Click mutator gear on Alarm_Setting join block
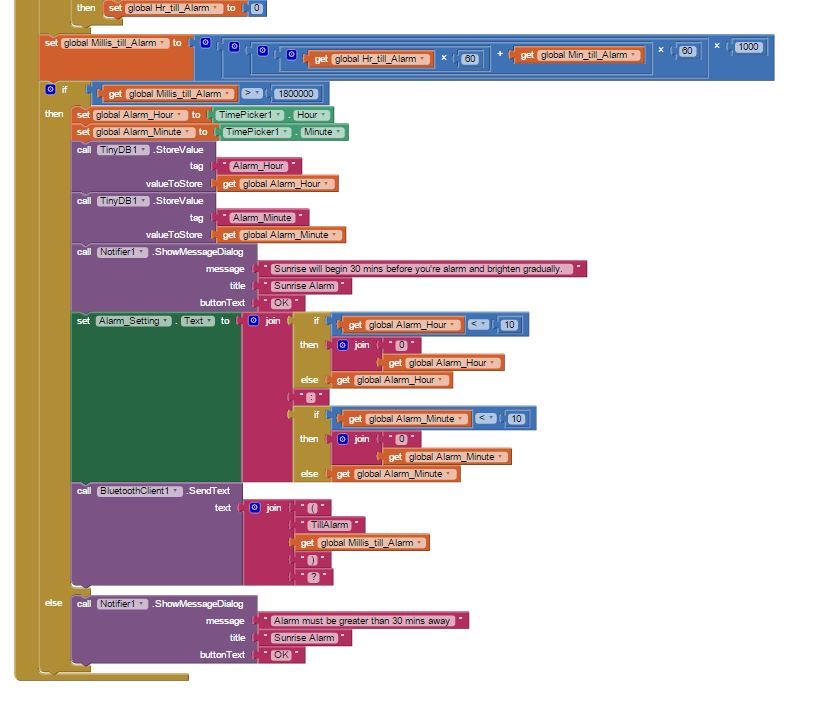 (254, 320)
